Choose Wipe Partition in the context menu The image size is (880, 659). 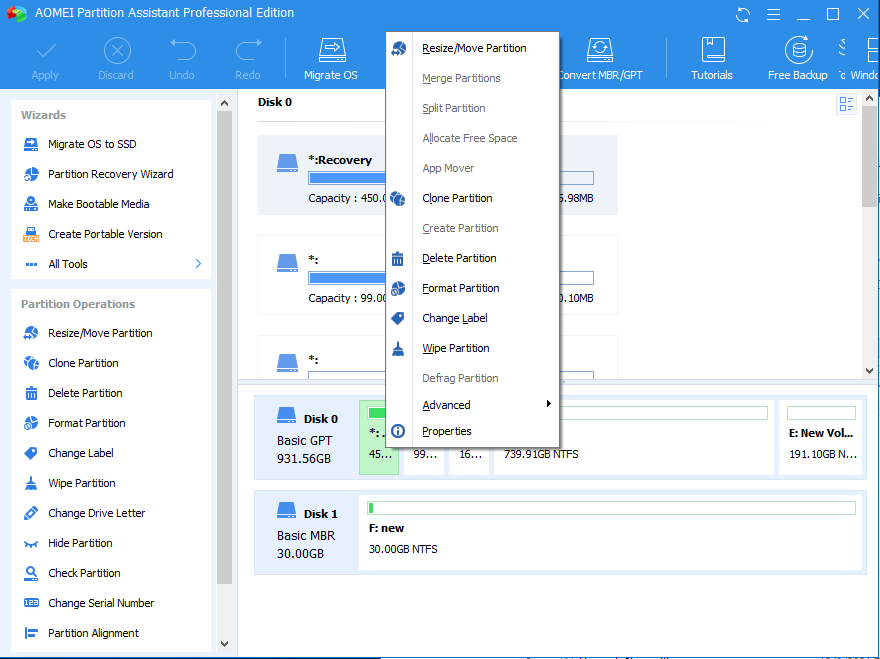click(x=472, y=349)
